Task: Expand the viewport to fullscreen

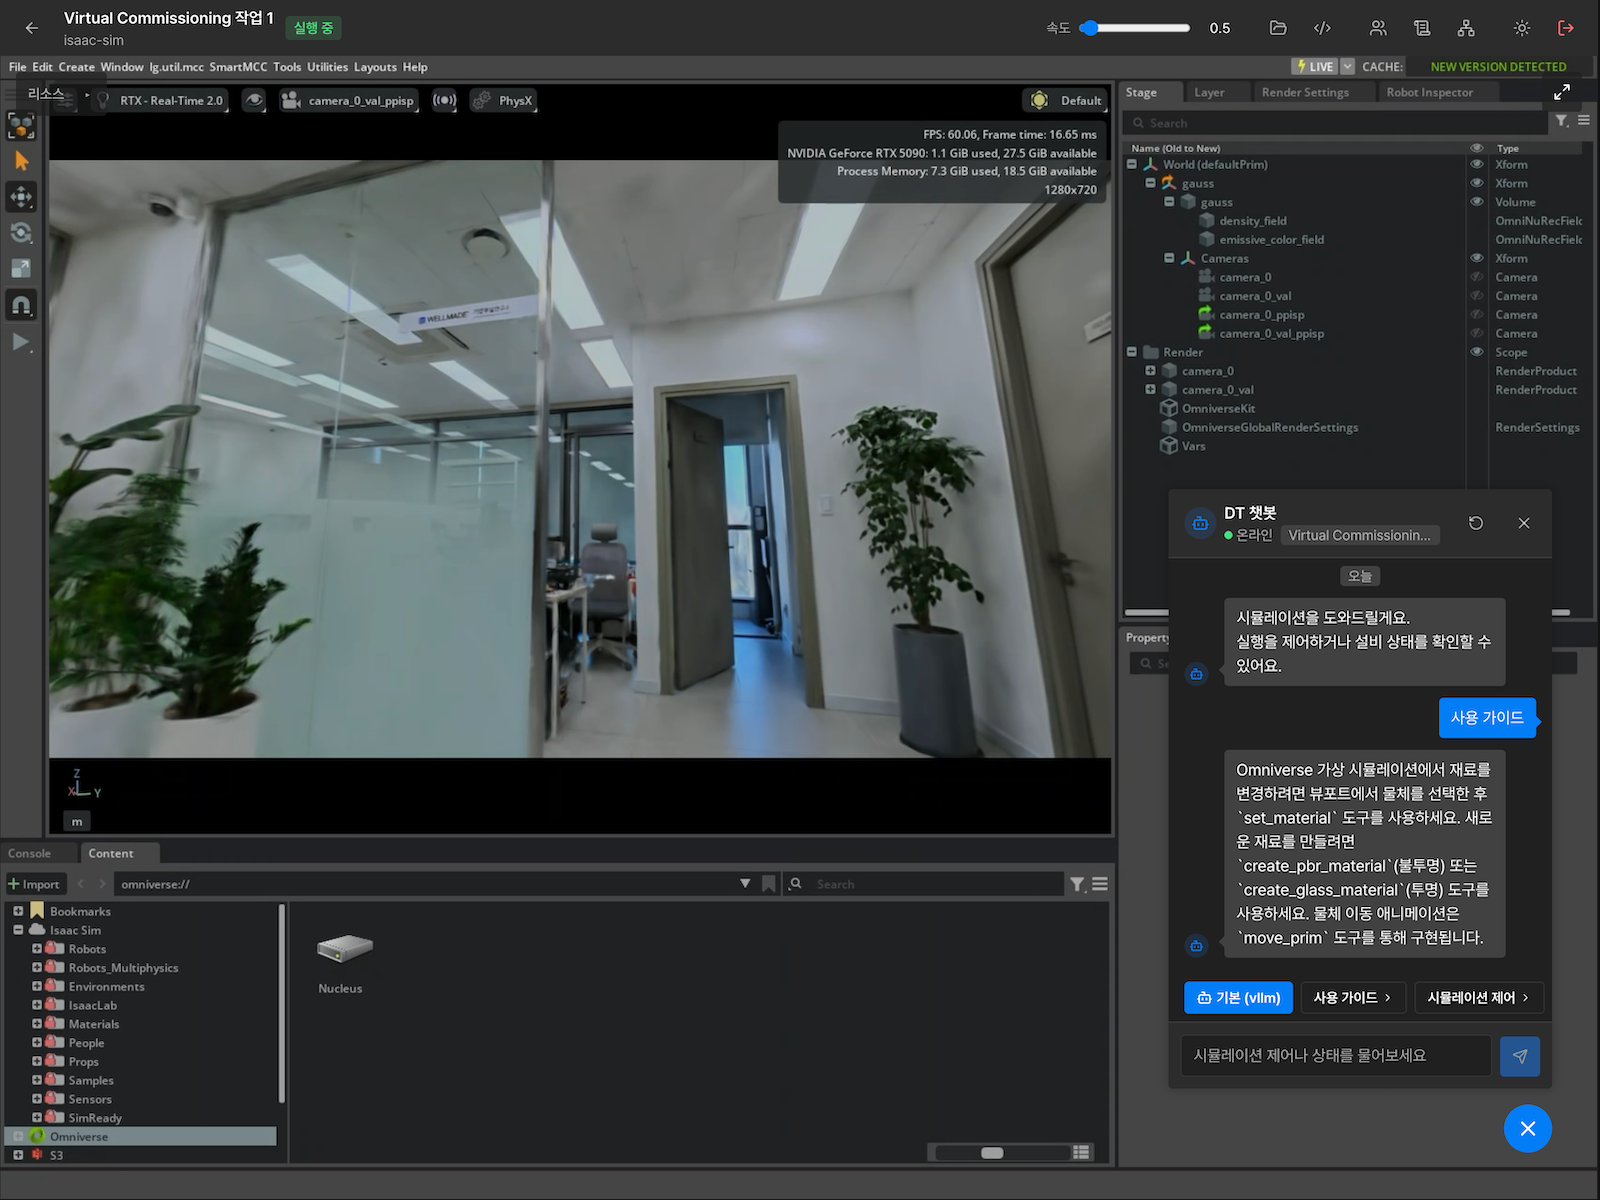Action: [1562, 92]
